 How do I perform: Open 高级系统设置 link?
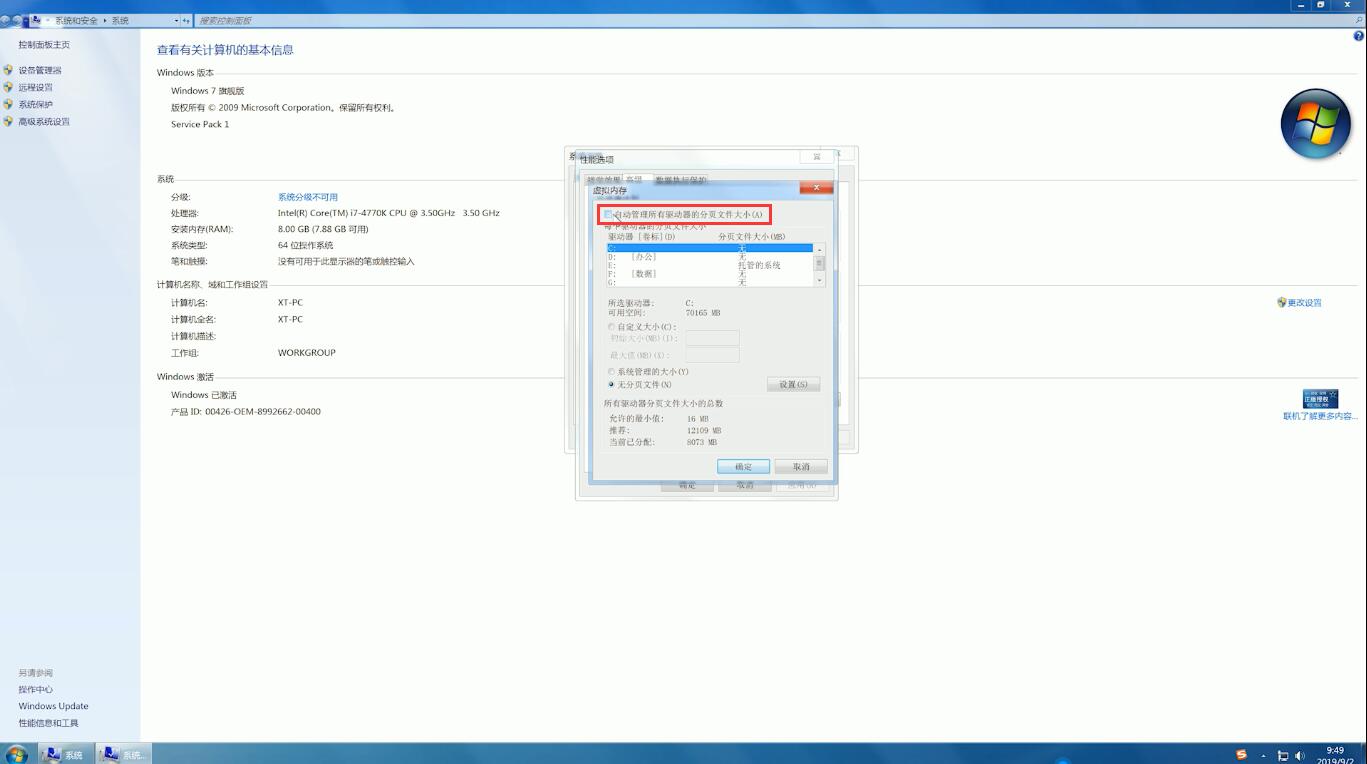(44, 121)
